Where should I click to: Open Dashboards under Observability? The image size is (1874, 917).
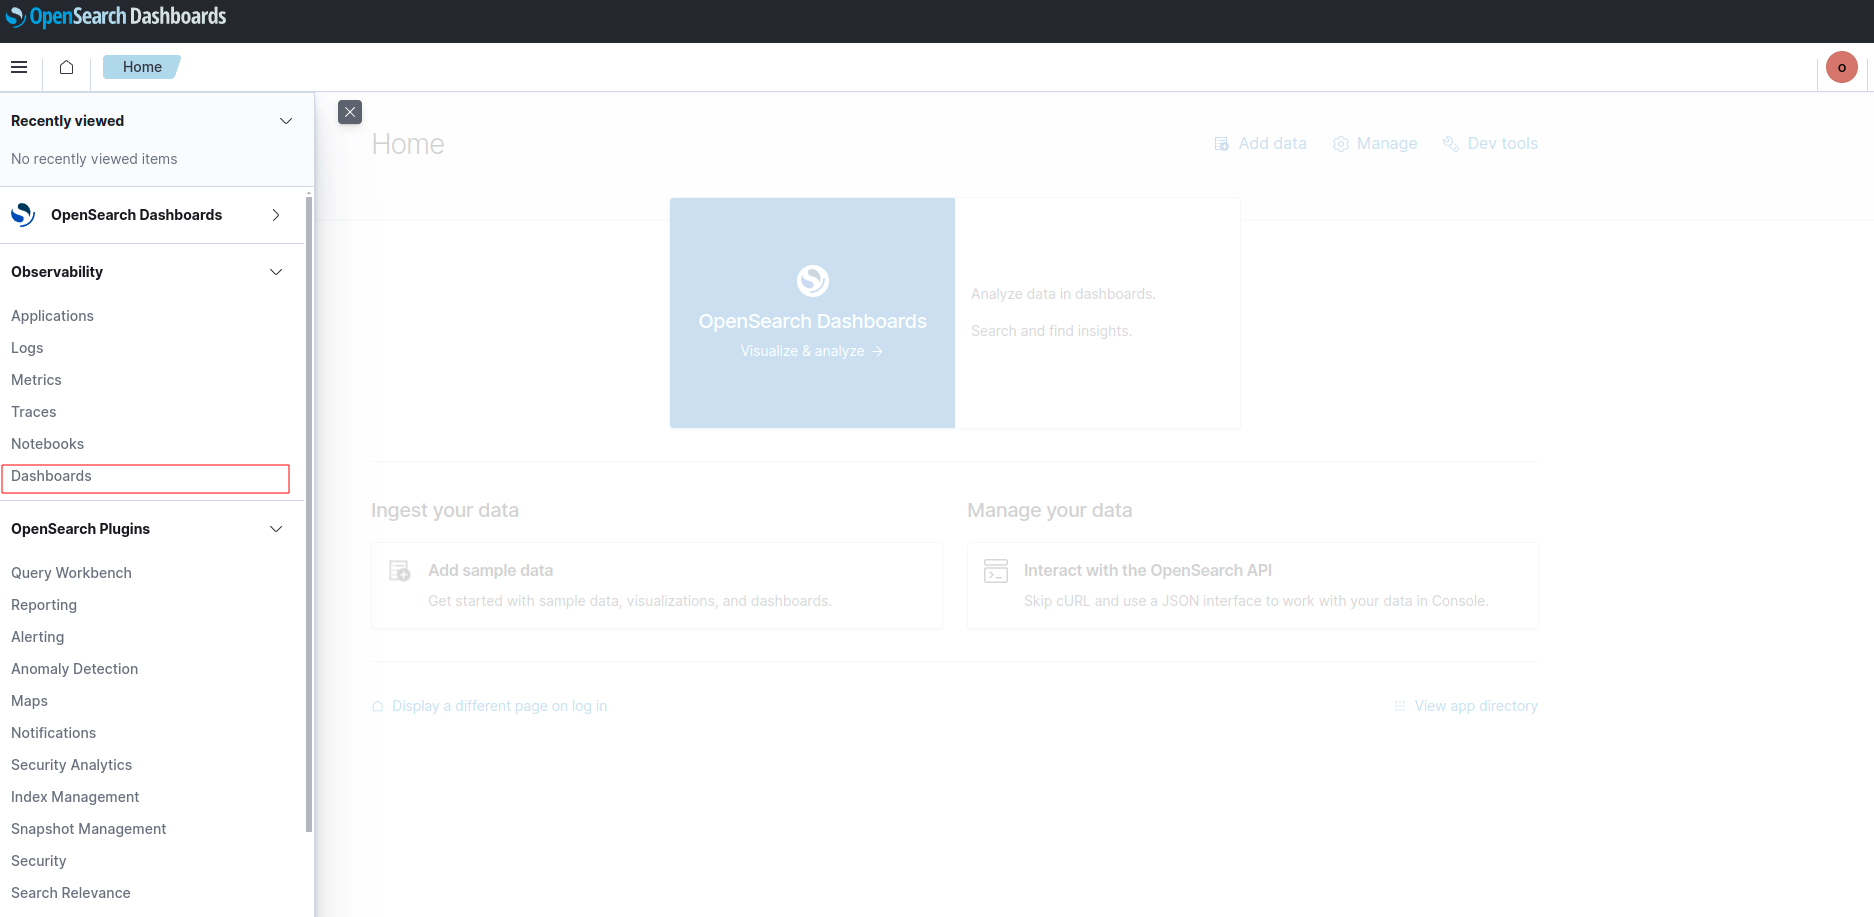point(51,476)
